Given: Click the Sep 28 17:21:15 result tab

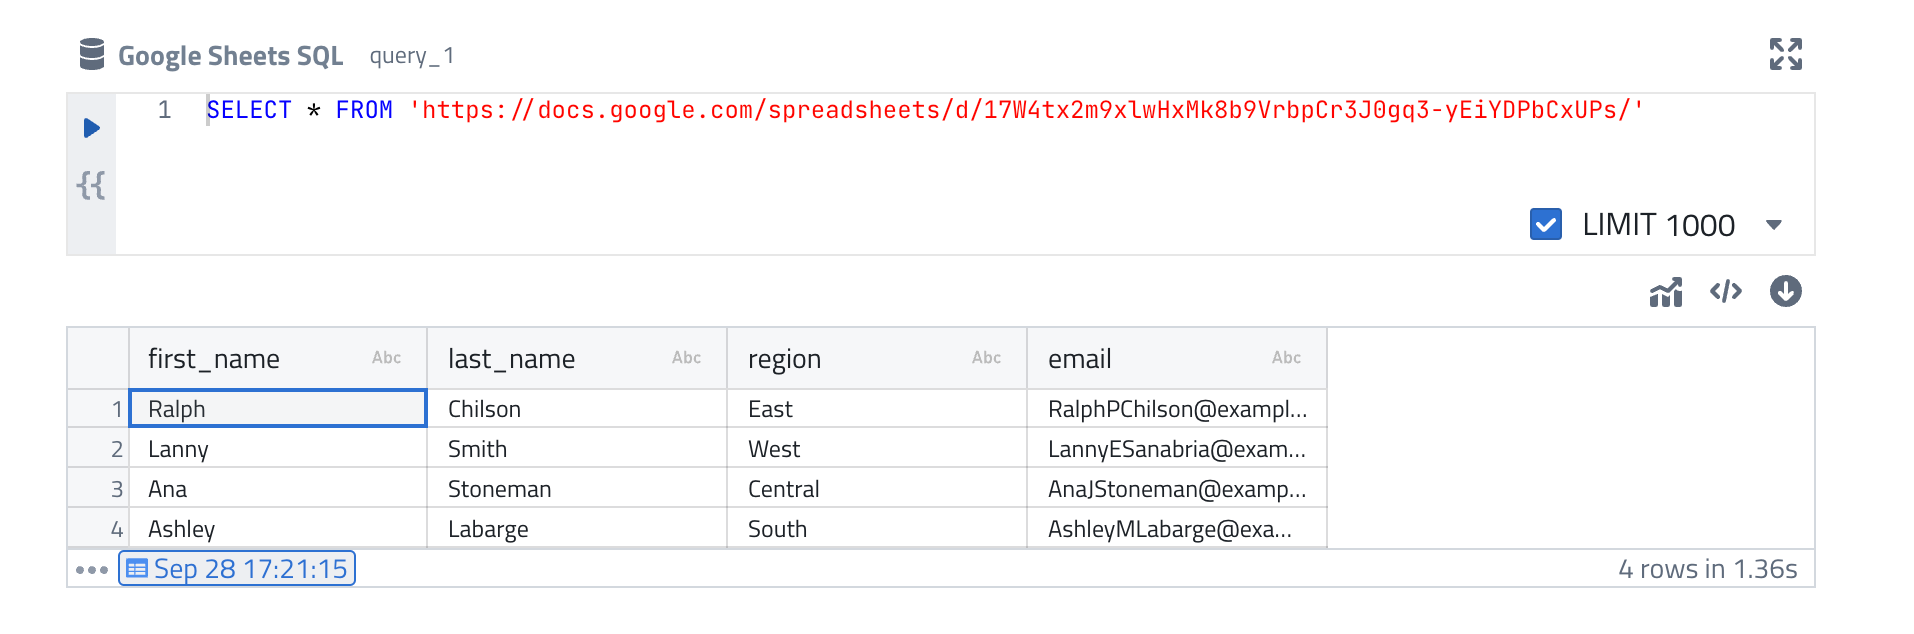Looking at the screenshot, I should 237,569.
